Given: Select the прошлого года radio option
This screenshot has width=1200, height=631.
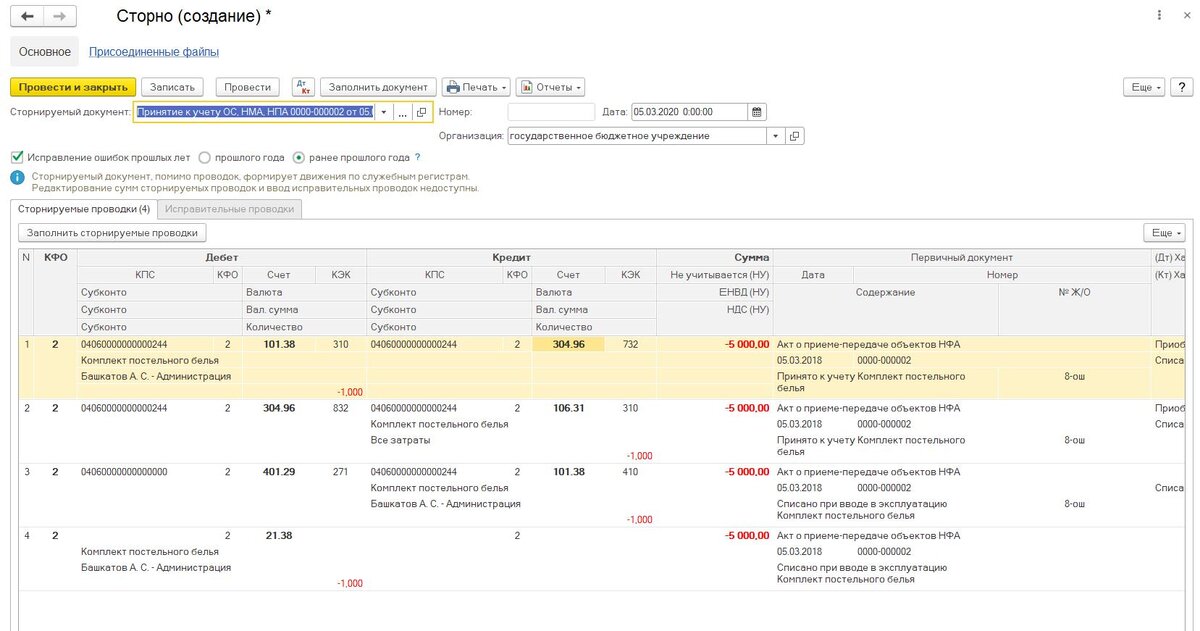Looking at the screenshot, I should (x=204, y=157).
